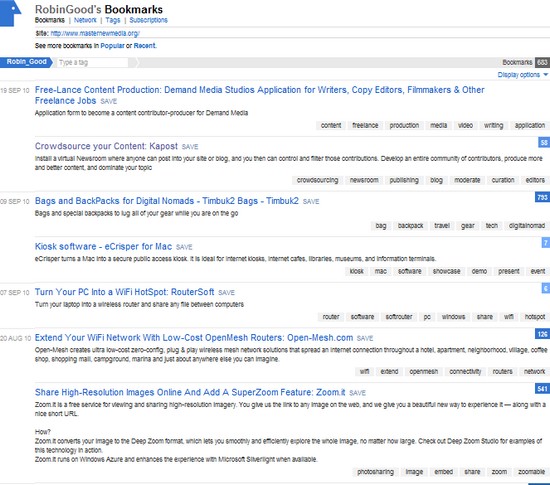Click the 'backpack' tag

[x=410, y=226]
